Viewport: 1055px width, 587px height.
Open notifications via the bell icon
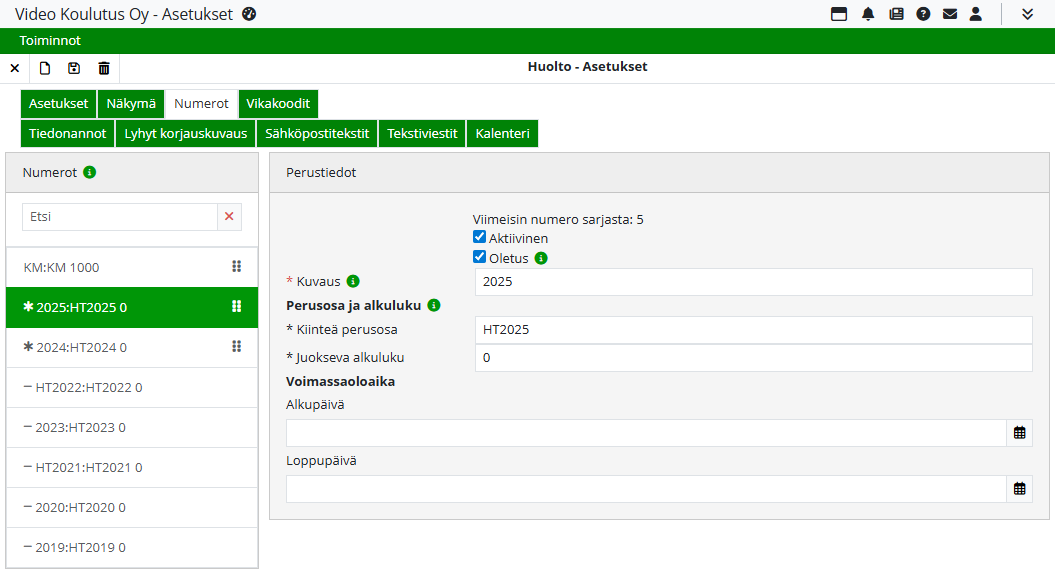coord(868,14)
